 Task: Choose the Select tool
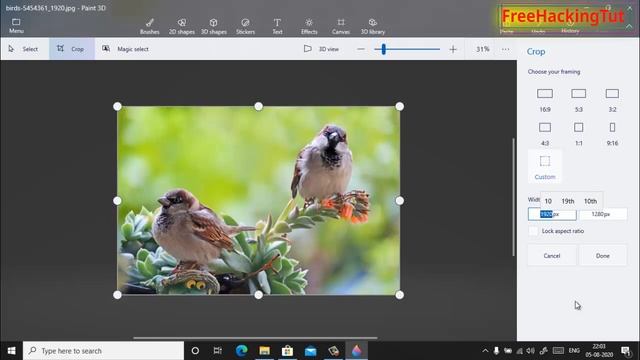click(24, 49)
